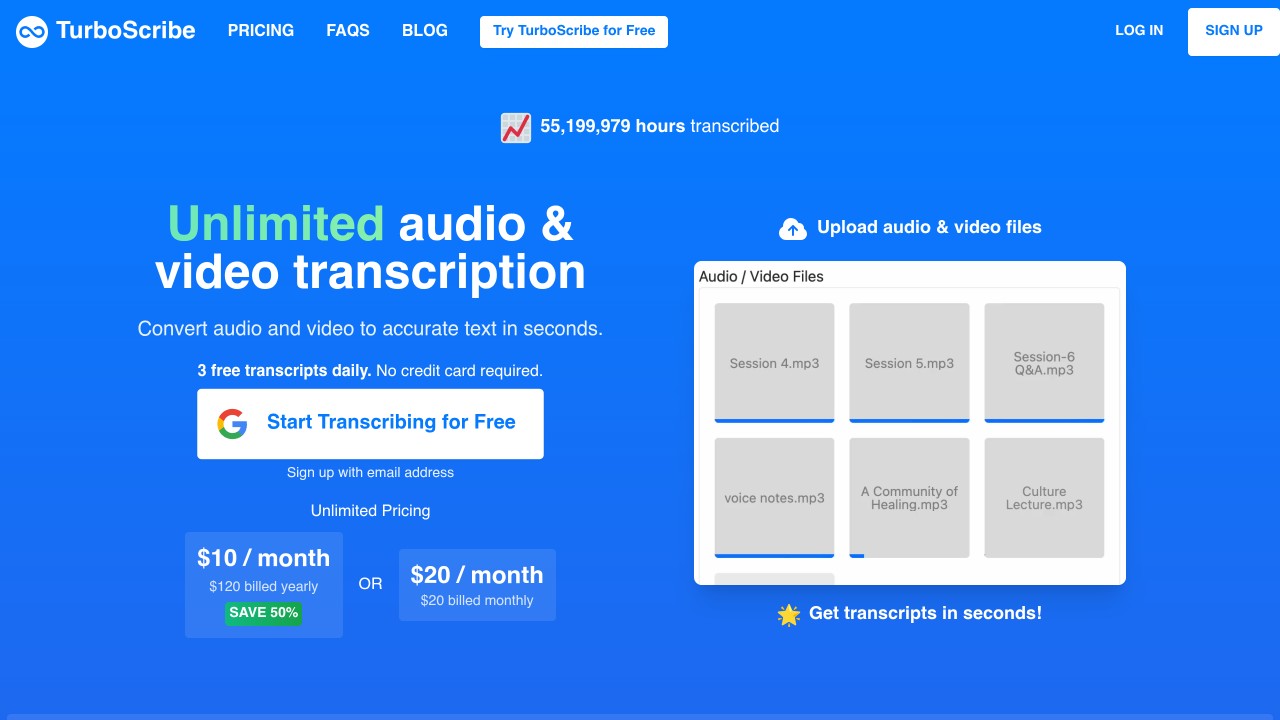Viewport: 1280px width, 720px height.
Task: Select the $10 / month pricing card
Action: click(x=264, y=584)
